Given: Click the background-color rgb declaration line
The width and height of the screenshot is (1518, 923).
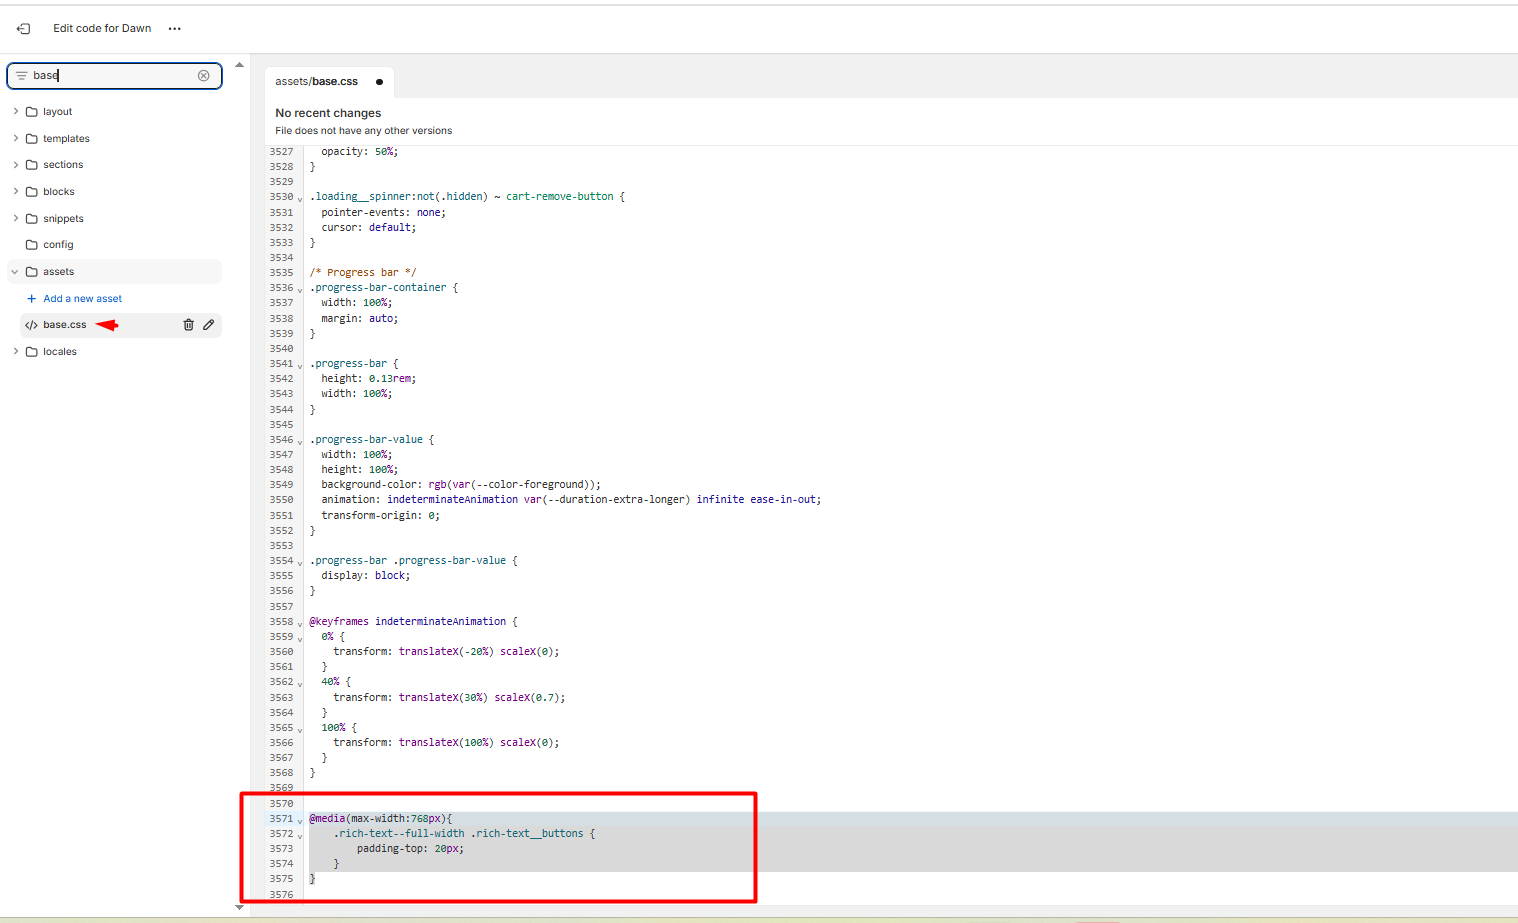Looking at the screenshot, I should click(x=461, y=485).
